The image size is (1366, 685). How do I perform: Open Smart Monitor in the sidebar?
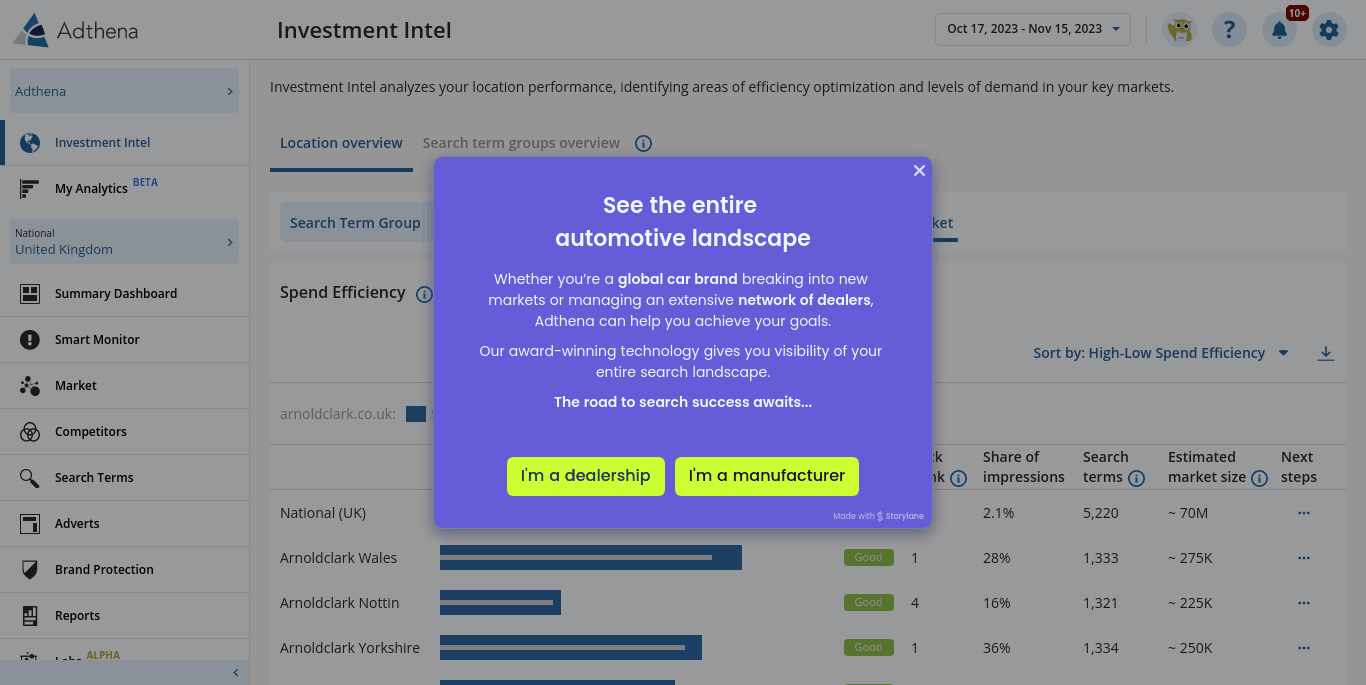97,340
